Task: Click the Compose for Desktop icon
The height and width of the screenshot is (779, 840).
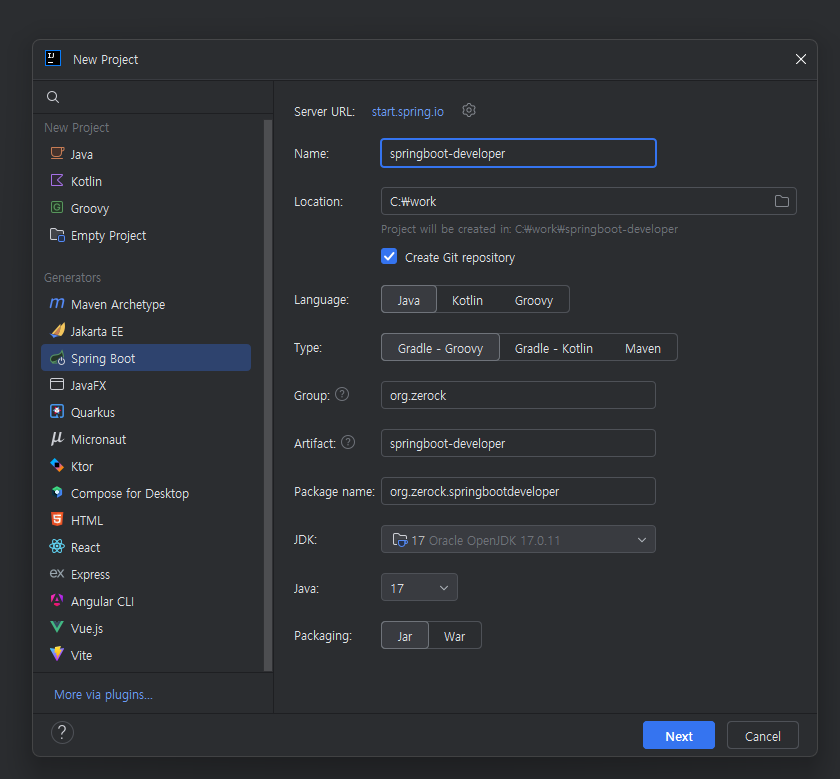Action: (57, 492)
